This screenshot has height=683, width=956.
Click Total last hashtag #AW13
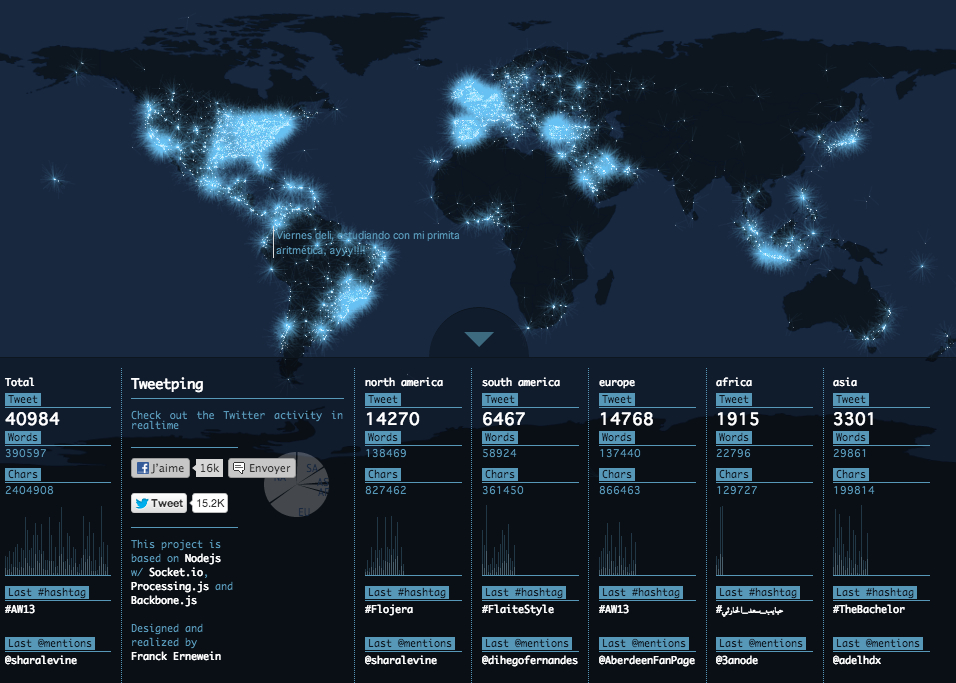click(x=20, y=609)
